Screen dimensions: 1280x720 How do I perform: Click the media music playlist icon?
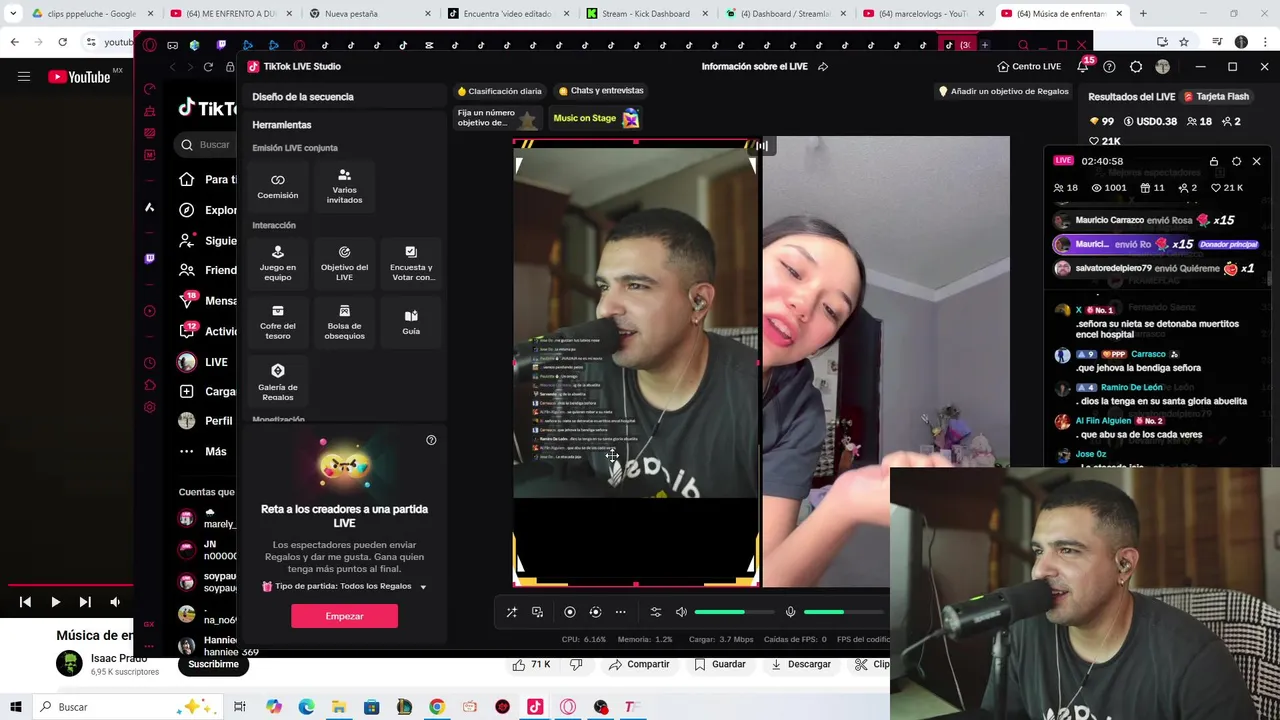point(538,612)
